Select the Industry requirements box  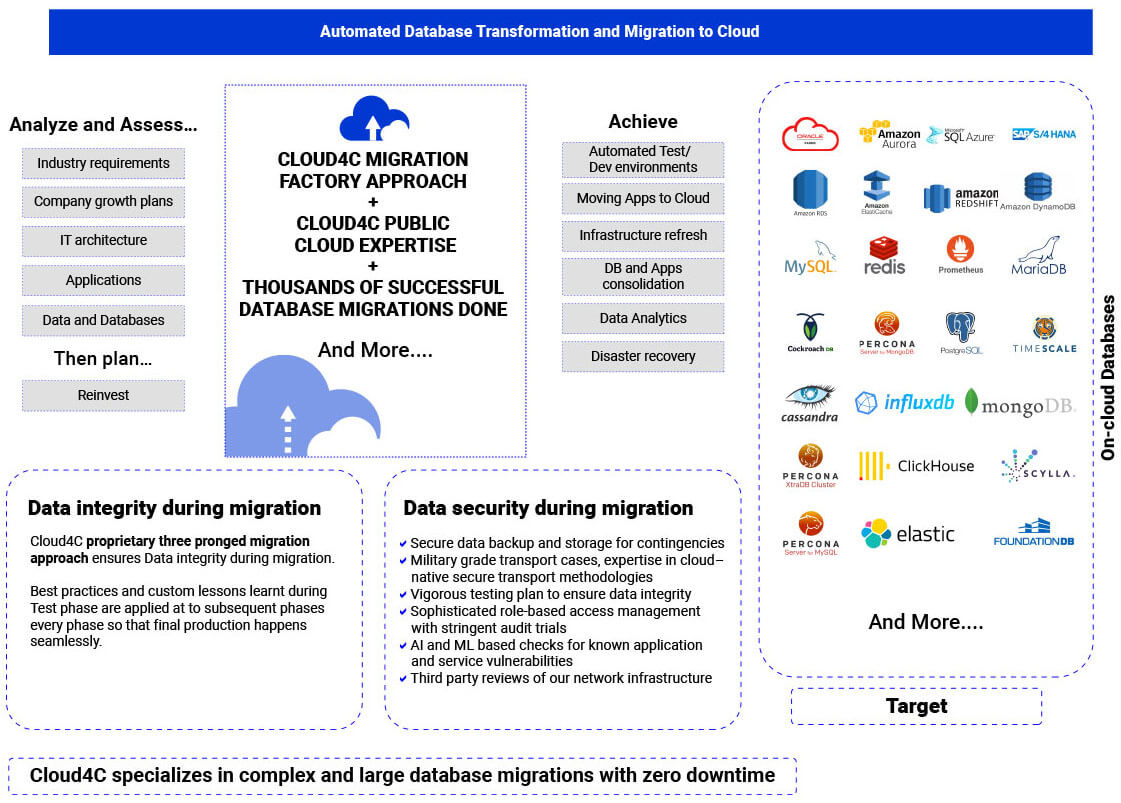(x=103, y=163)
